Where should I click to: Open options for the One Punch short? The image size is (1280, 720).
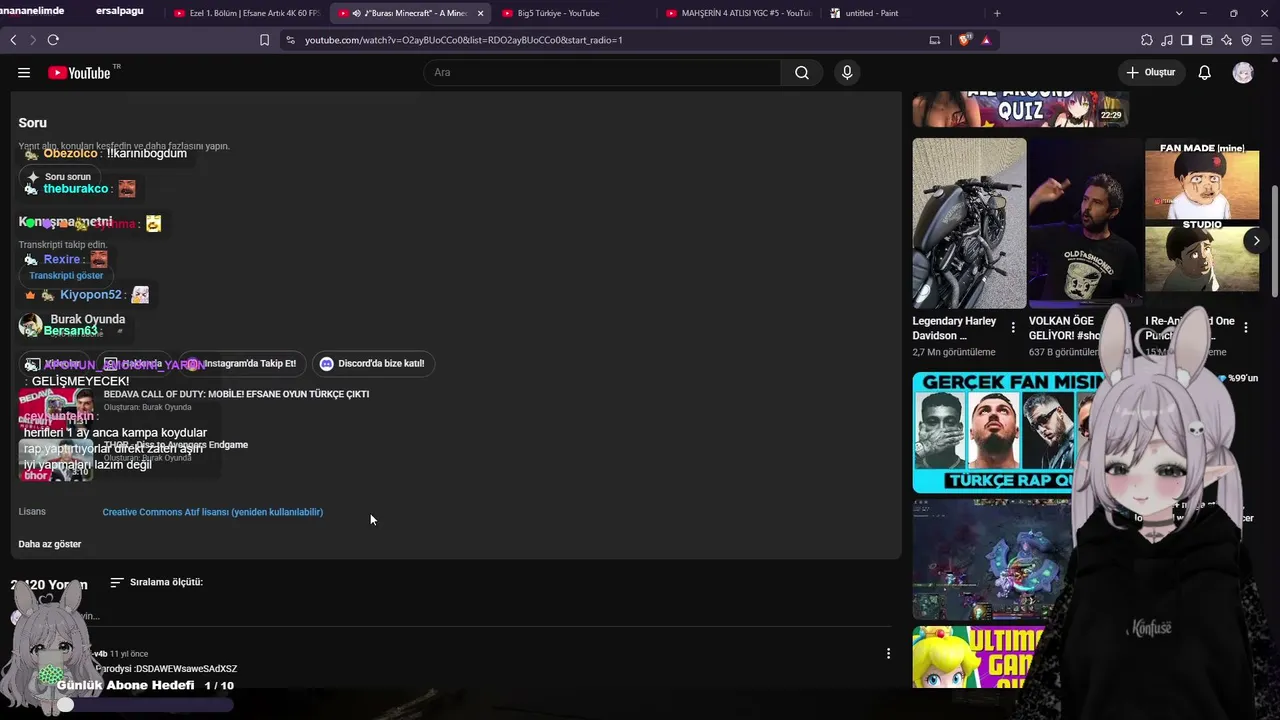[1245, 327]
